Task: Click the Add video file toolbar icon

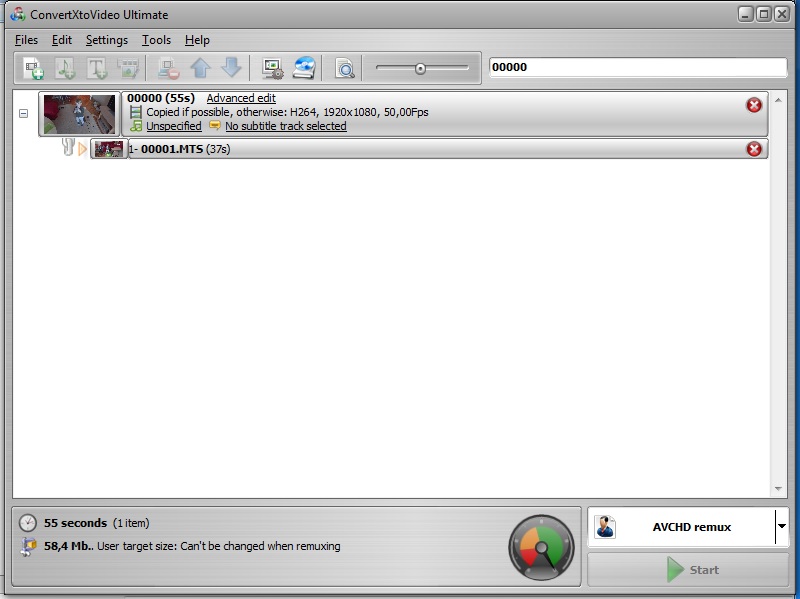Action: [34, 68]
